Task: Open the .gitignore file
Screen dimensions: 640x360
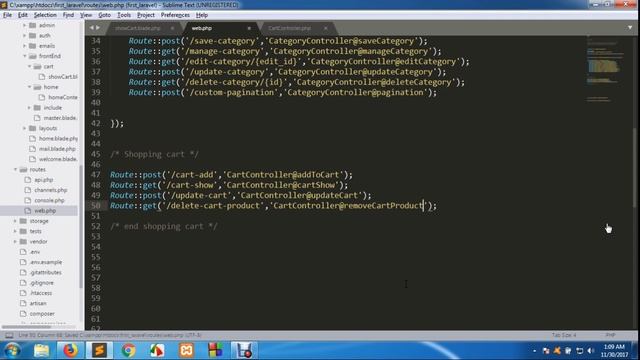Action: click(42, 282)
